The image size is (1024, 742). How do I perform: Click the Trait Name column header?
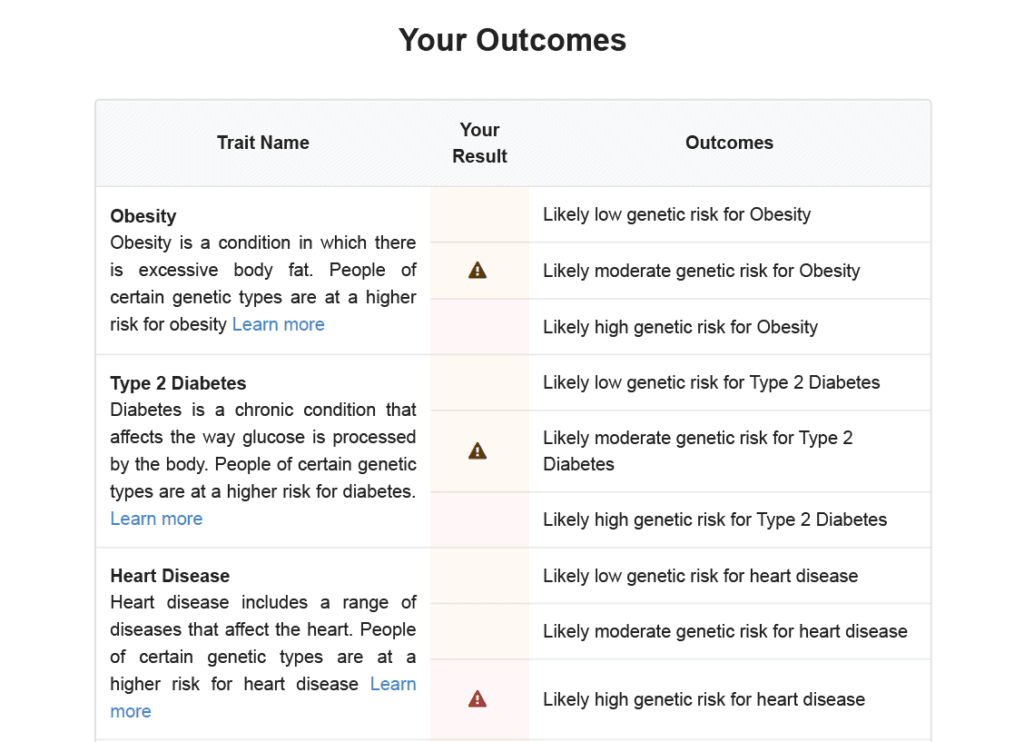click(x=263, y=142)
